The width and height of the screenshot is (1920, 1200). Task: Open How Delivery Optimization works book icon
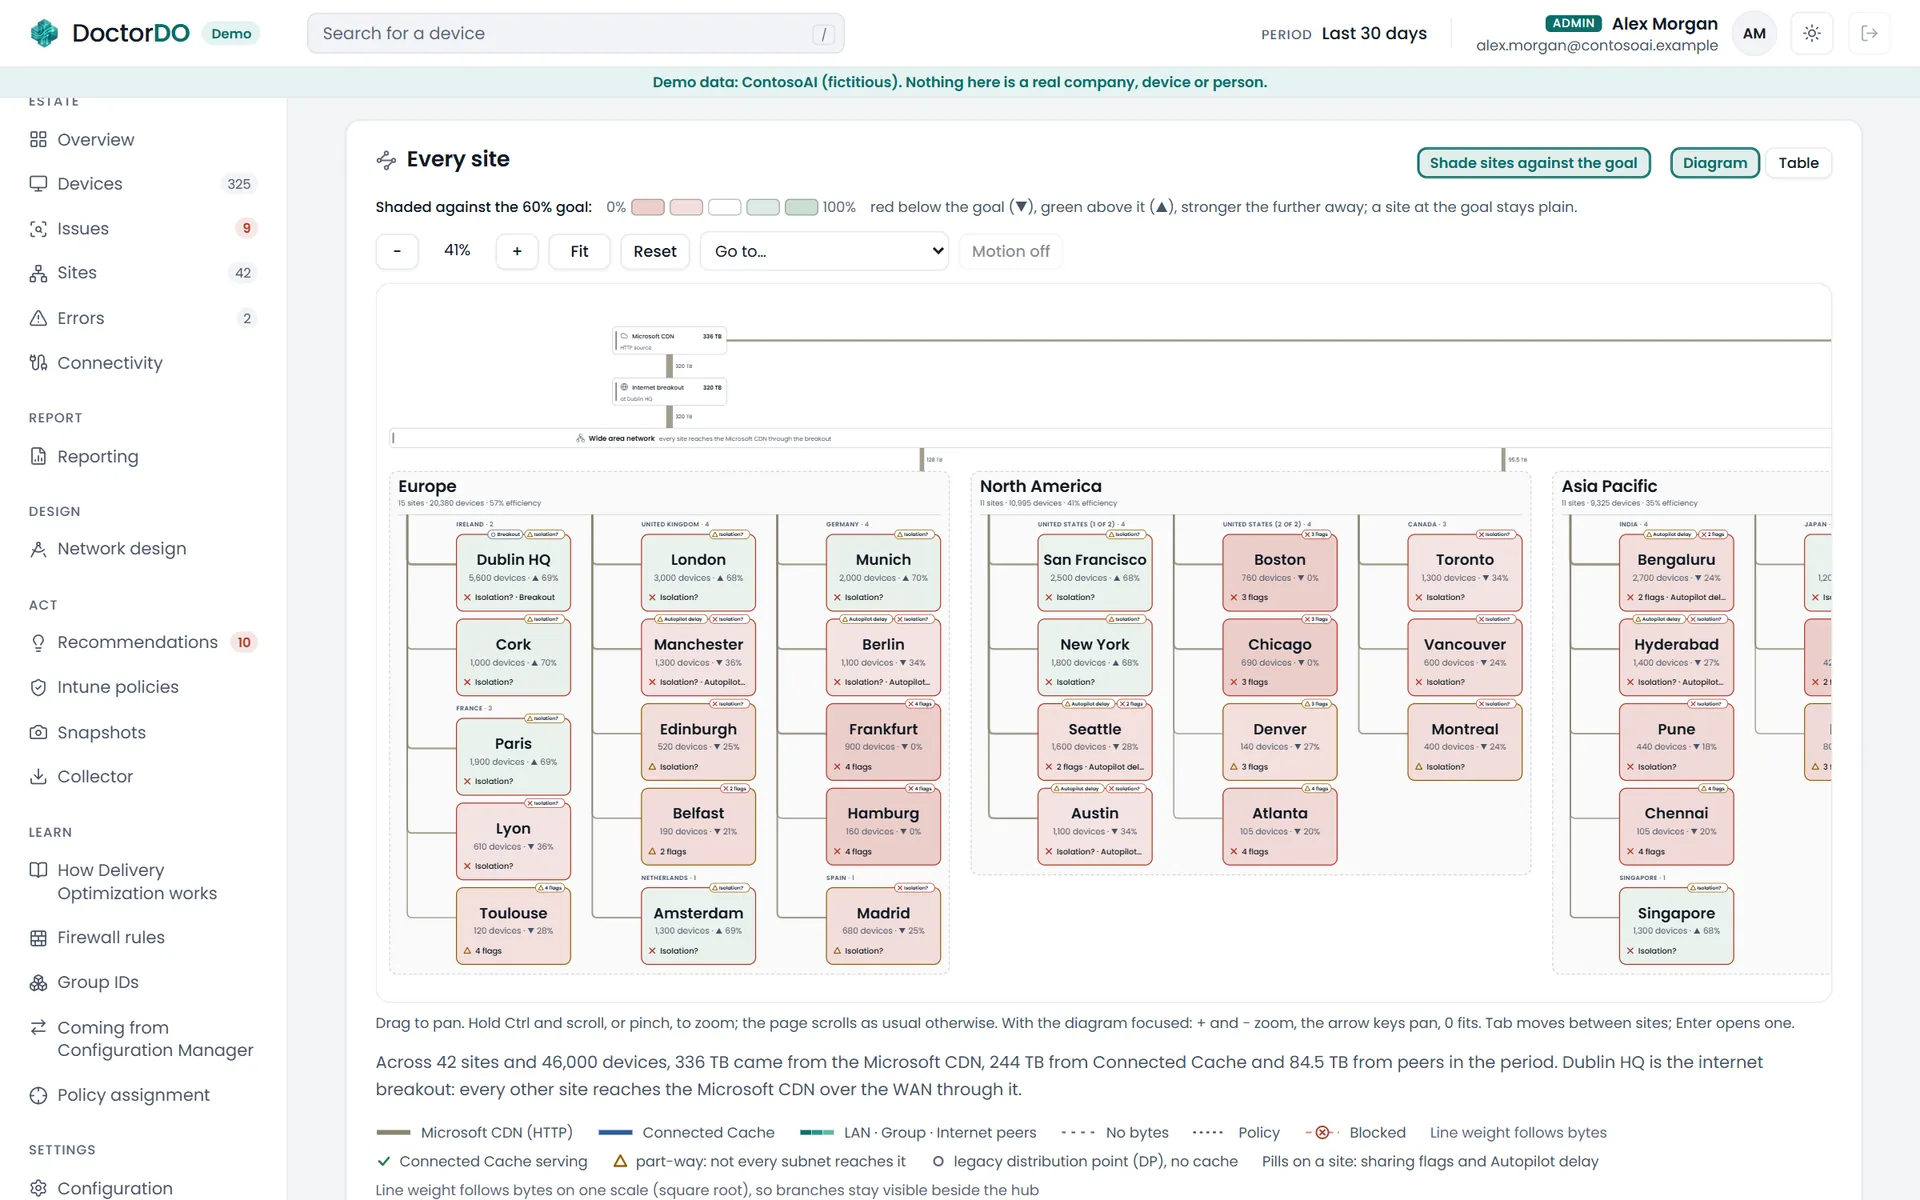[38, 870]
